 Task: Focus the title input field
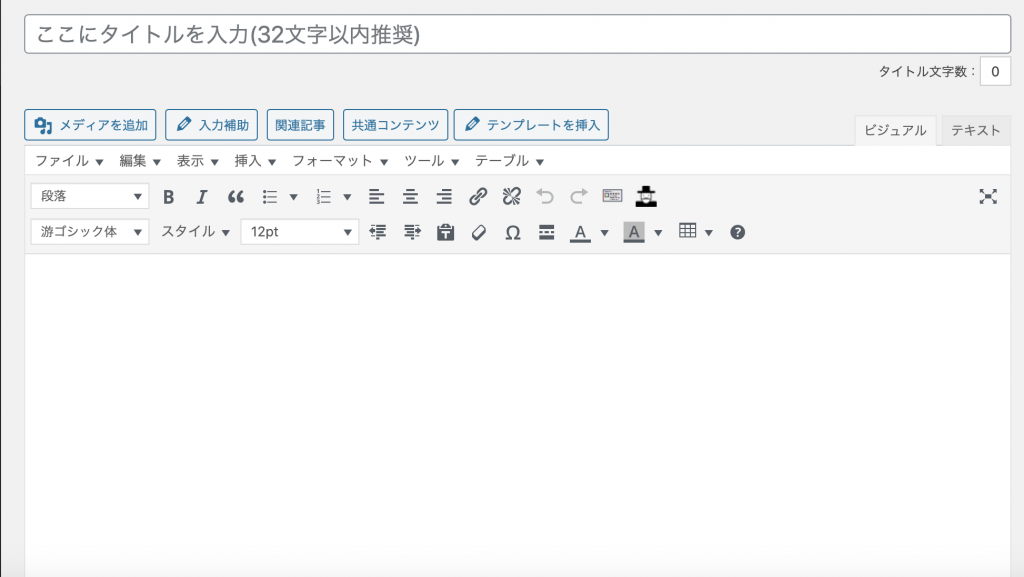(x=517, y=34)
